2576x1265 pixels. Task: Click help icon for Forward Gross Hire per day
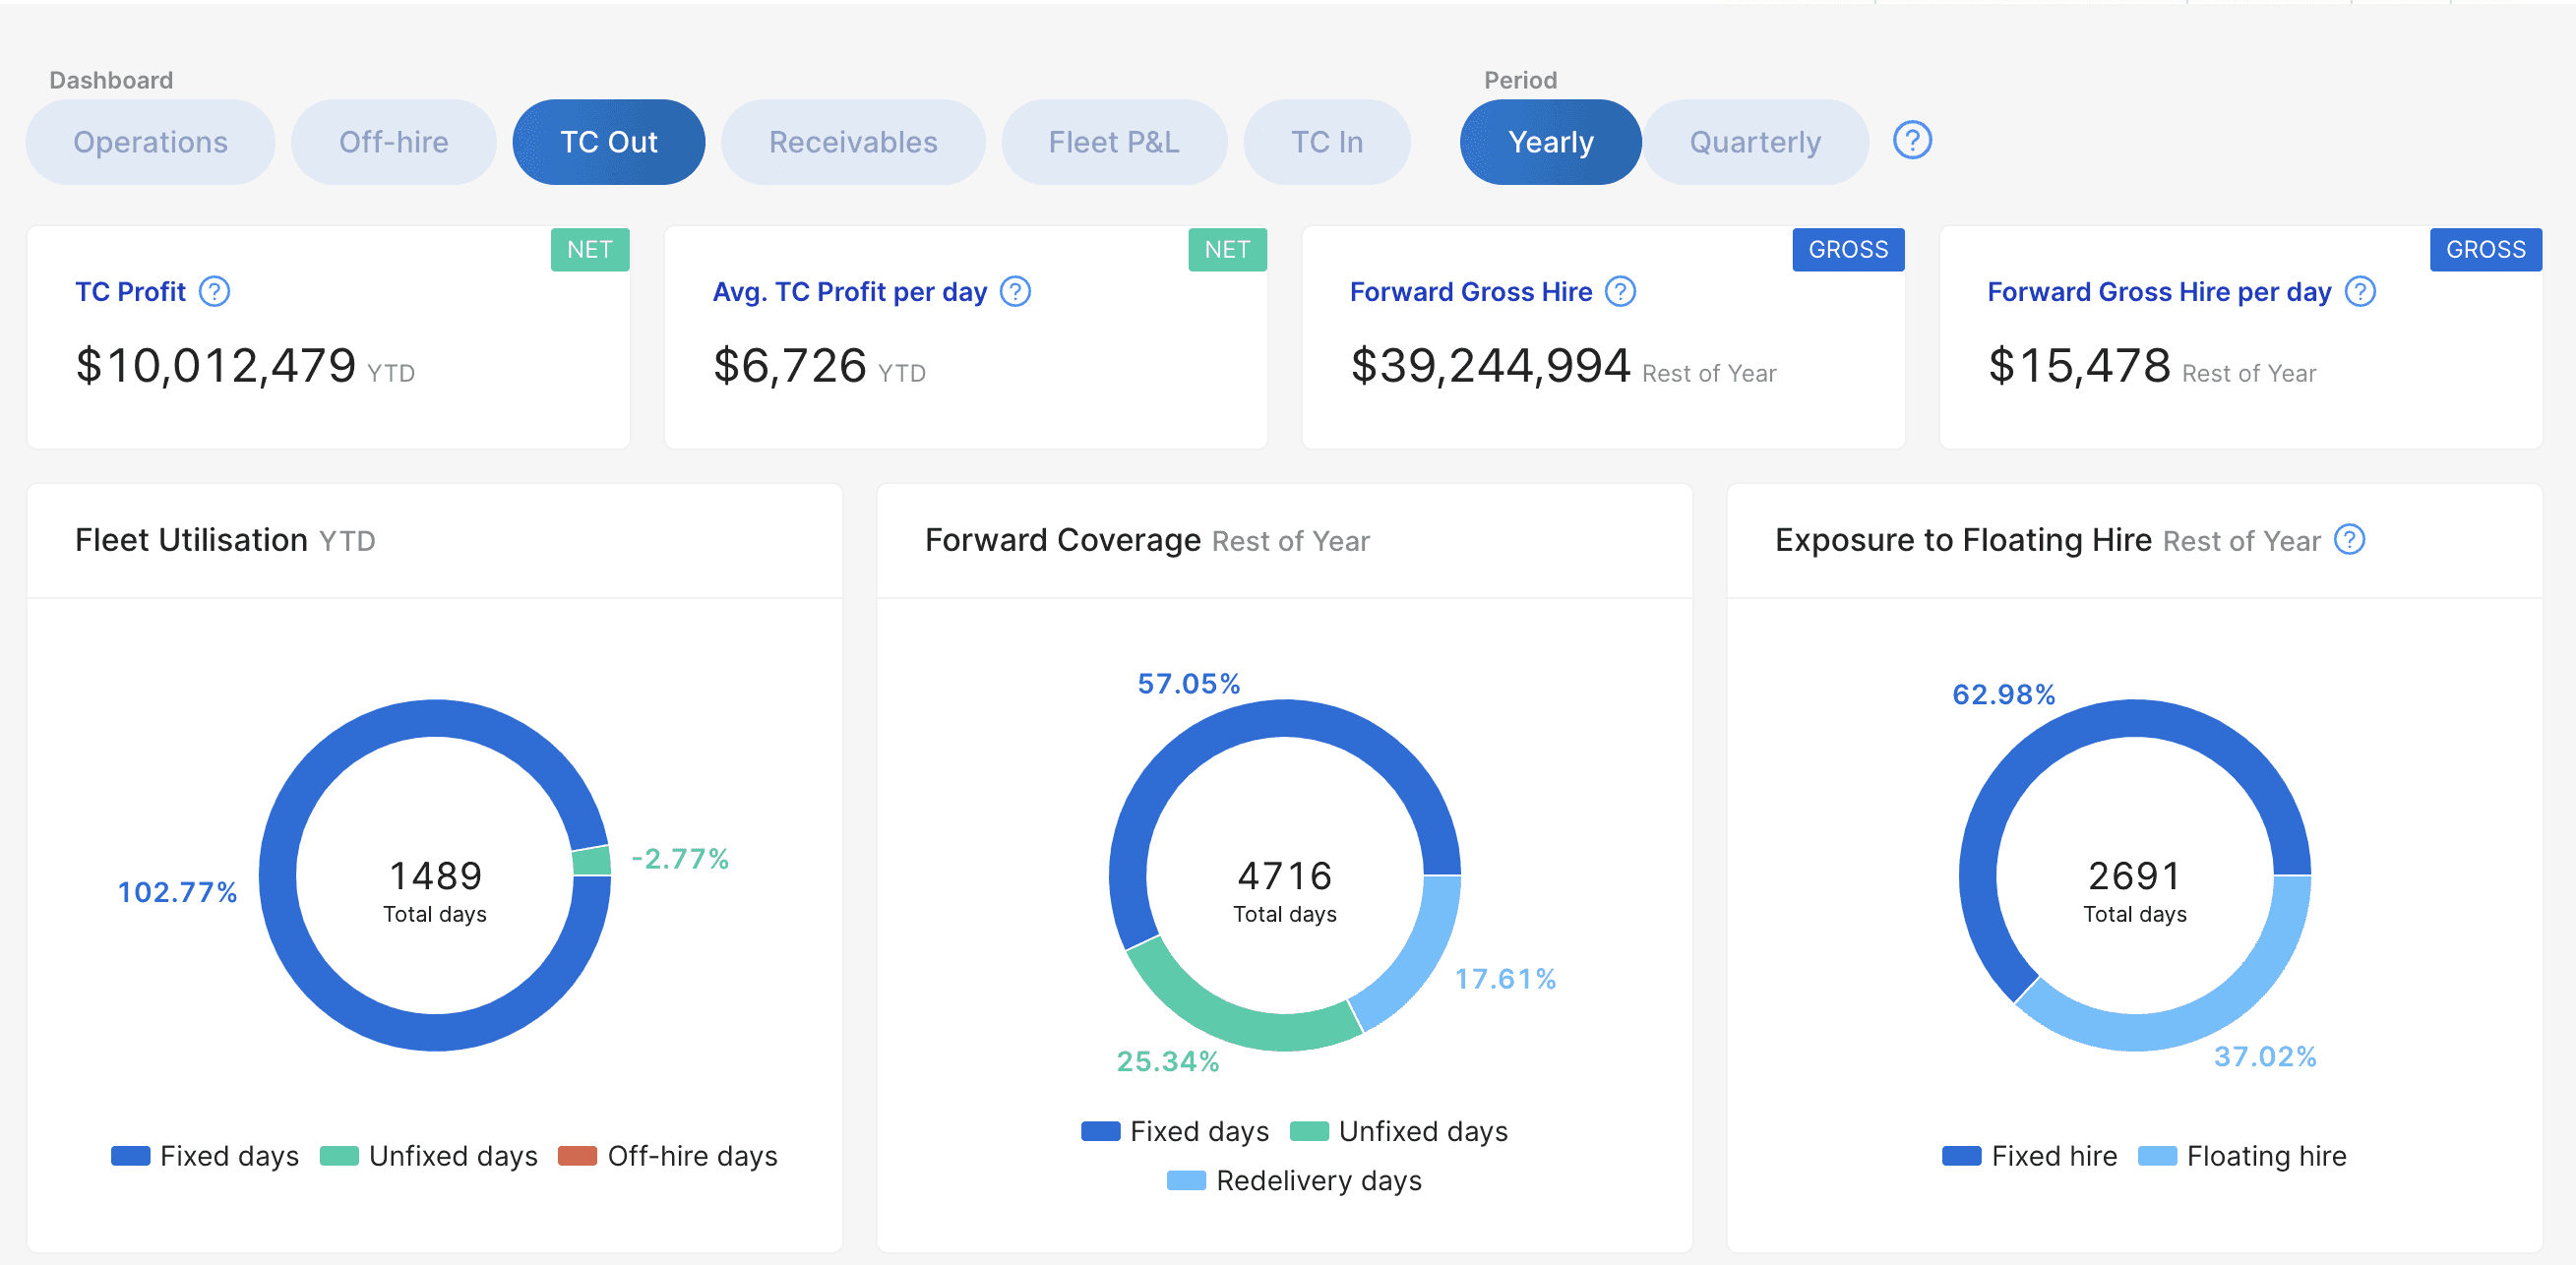2360,292
